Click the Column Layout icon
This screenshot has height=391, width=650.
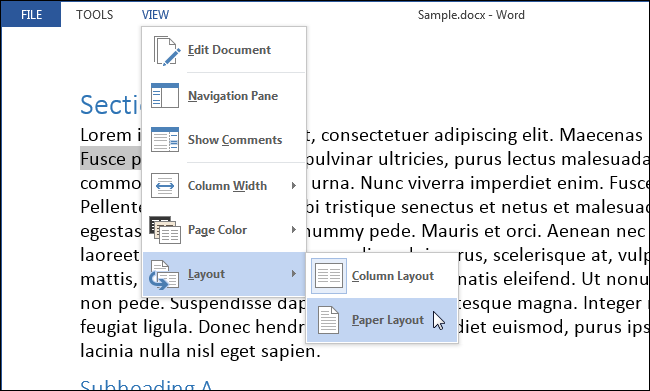coord(329,276)
